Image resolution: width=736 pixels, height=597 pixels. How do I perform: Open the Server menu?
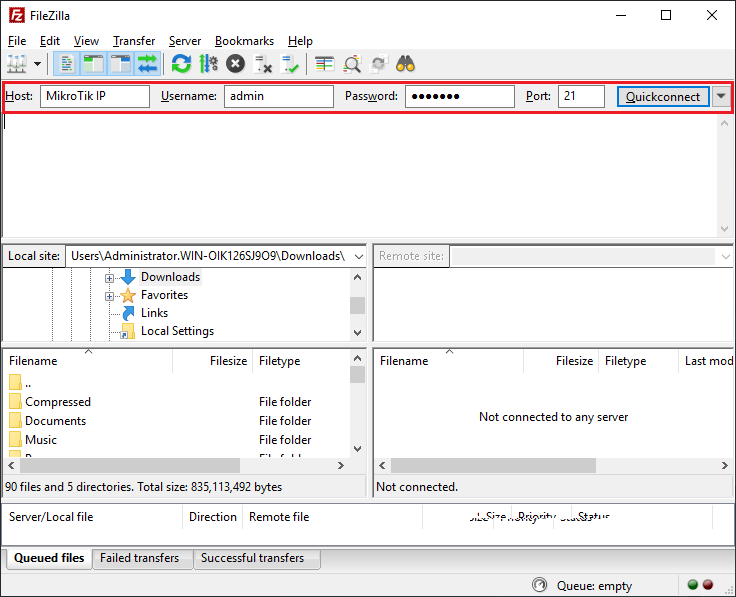(185, 41)
